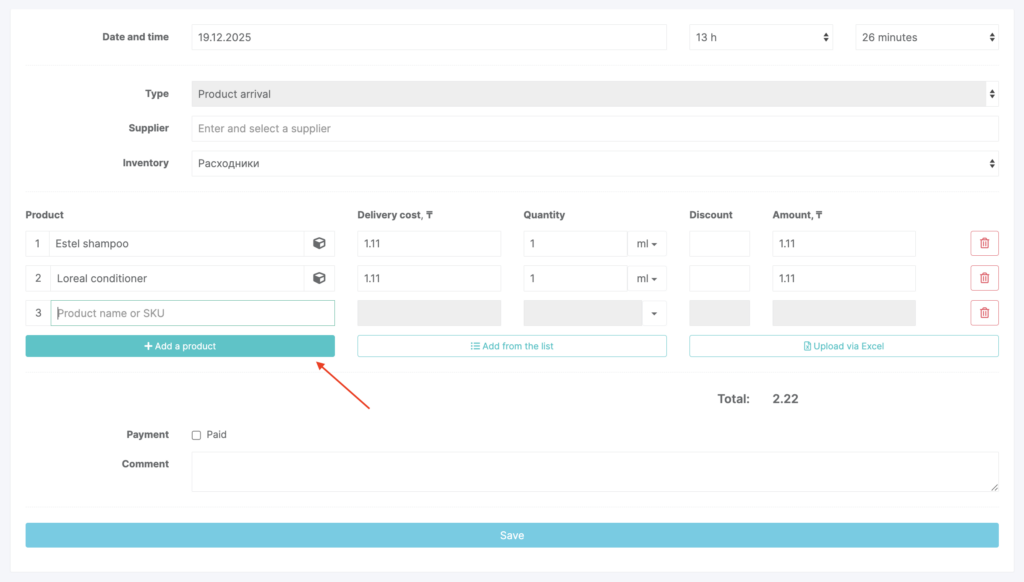Delete the Estel shampoo row with trash icon
This screenshot has height=582, width=1024.
pyautogui.click(x=984, y=243)
